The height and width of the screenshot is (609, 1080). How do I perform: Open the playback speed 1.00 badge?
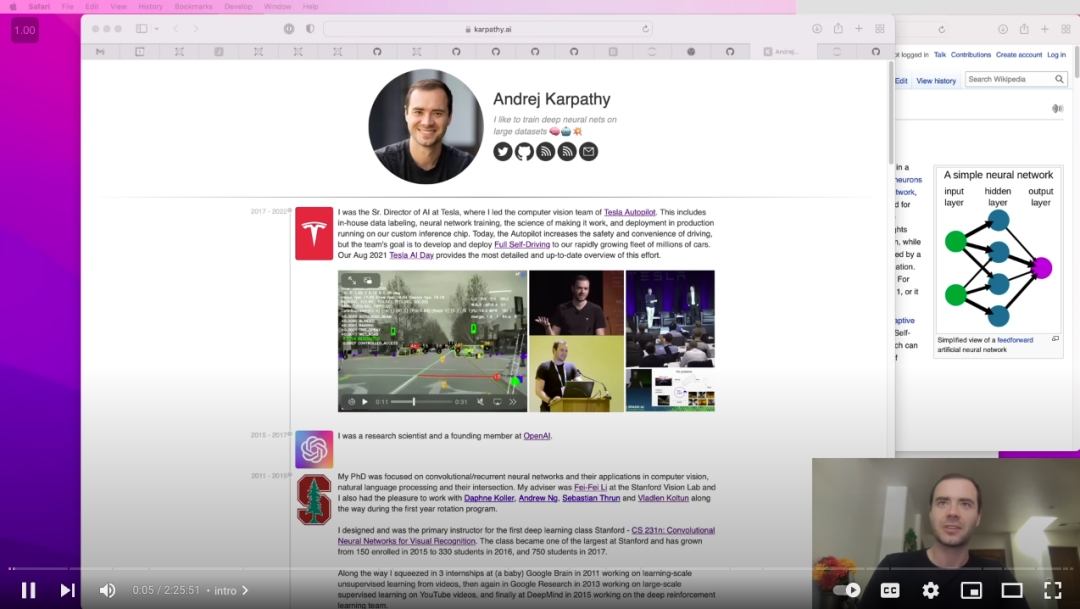(25, 30)
